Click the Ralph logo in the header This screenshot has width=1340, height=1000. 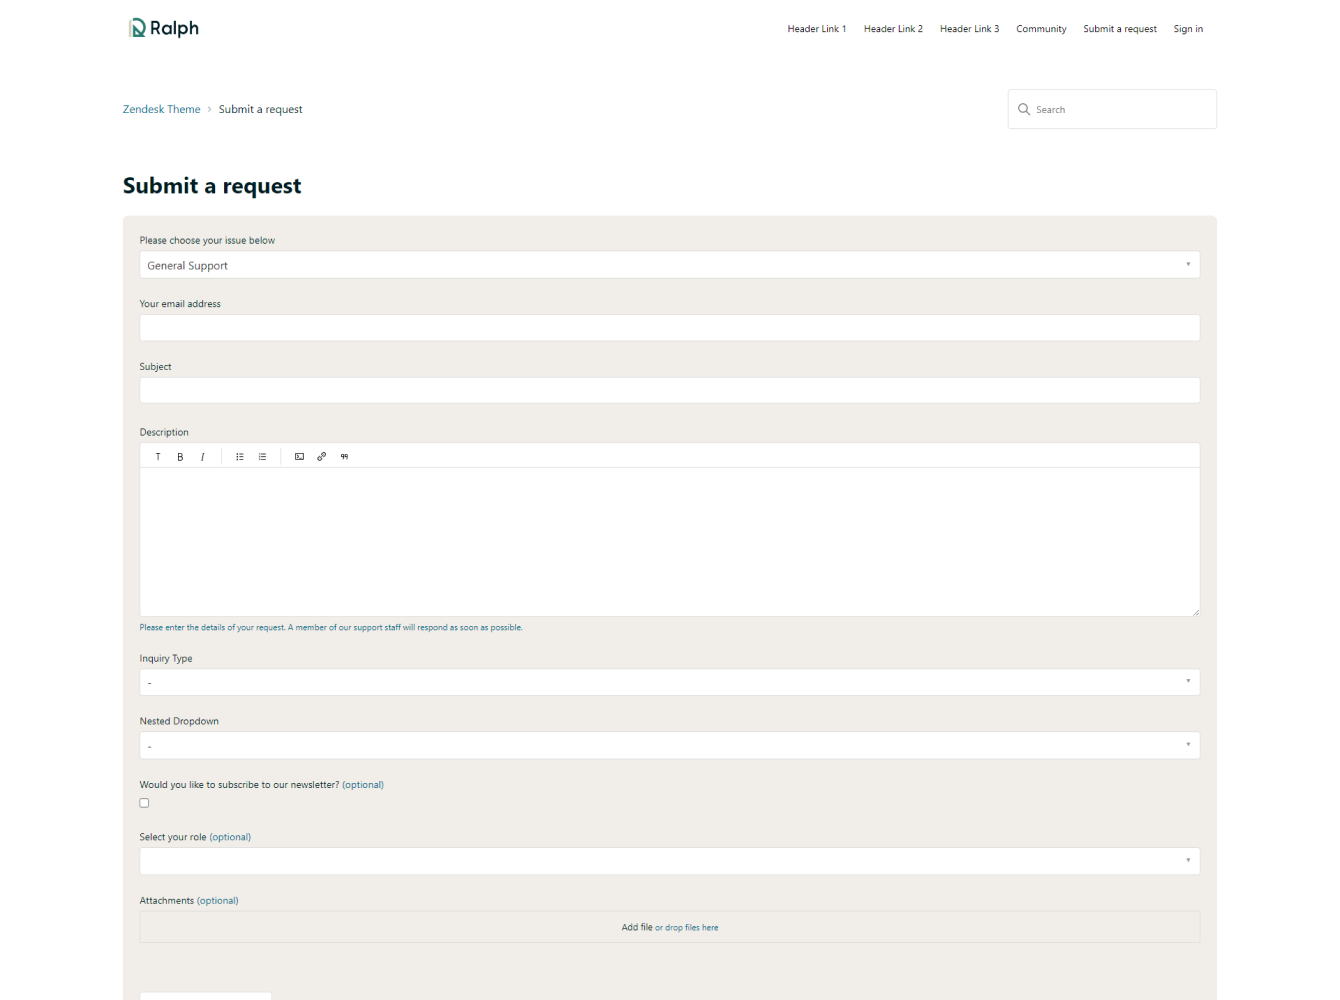(164, 28)
